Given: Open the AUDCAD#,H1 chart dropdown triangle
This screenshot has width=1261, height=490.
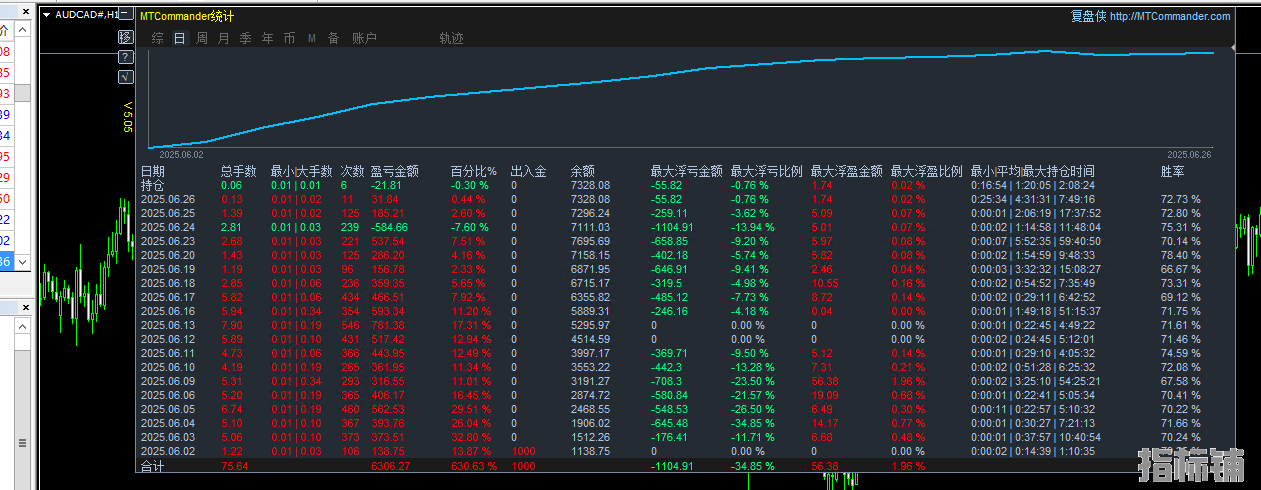Looking at the screenshot, I should (46, 15).
